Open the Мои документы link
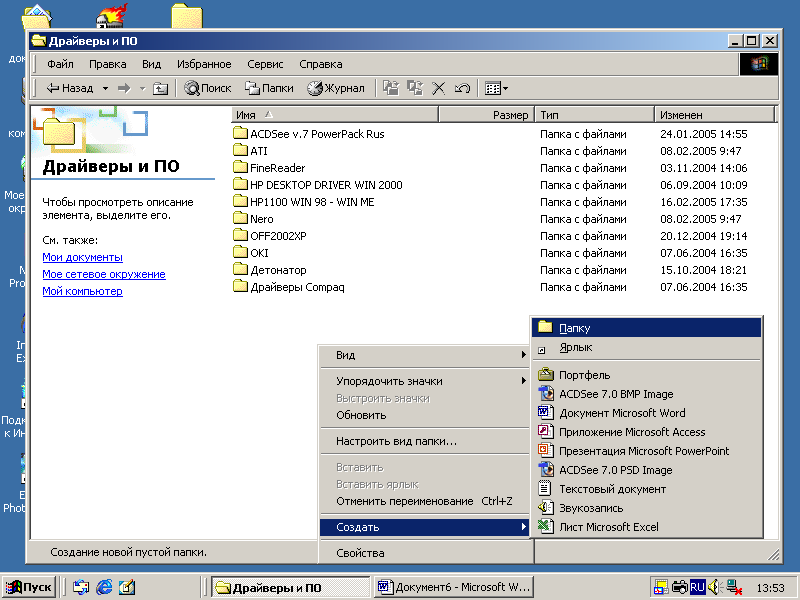800x600 pixels. point(83,257)
